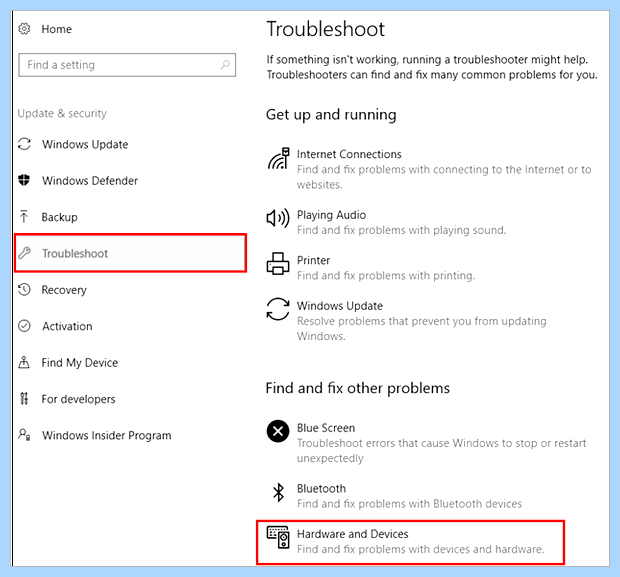Select the Blue Screen troubleshooter
Screen dimensions: 620x577
click(326, 428)
